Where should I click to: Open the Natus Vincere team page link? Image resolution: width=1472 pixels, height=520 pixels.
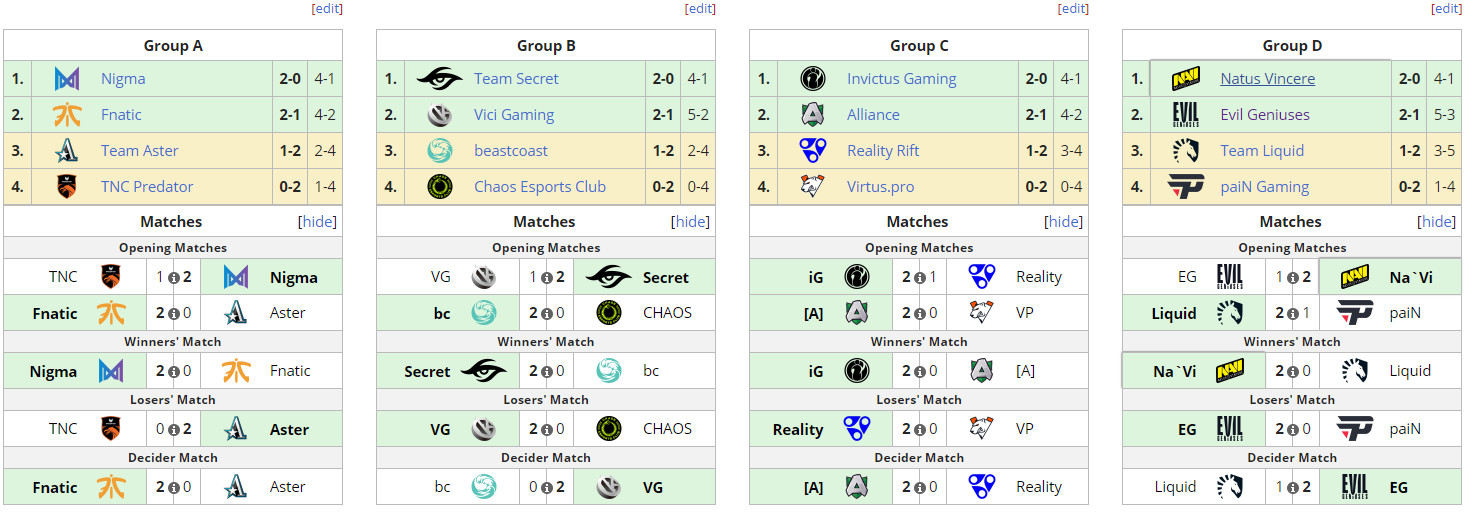pyautogui.click(x=1267, y=79)
